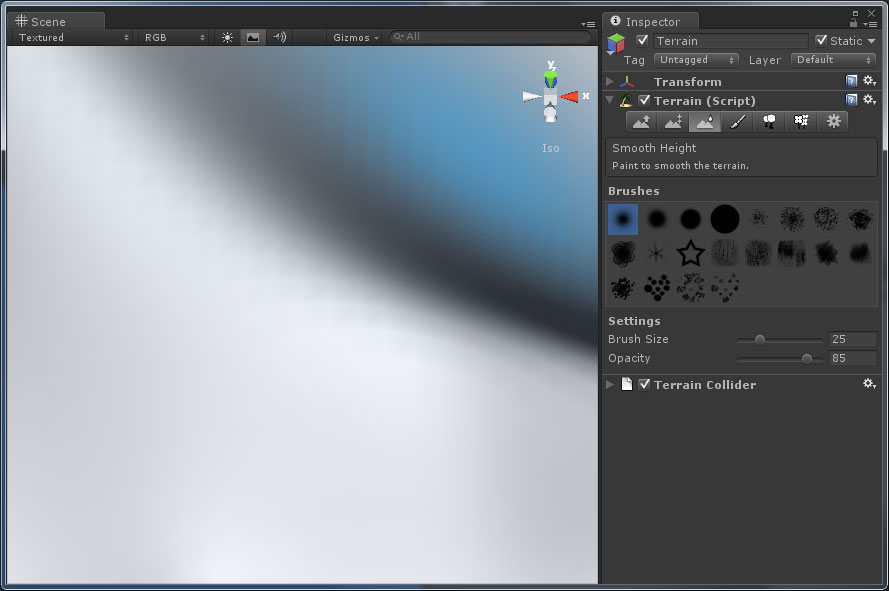Select the Smooth Height tool
The height and width of the screenshot is (591, 889).
point(705,122)
